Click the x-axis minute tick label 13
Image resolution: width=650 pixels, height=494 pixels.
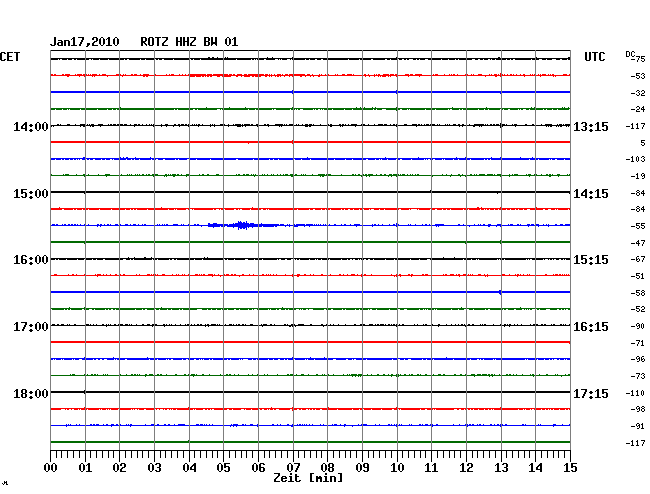(x=501, y=468)
